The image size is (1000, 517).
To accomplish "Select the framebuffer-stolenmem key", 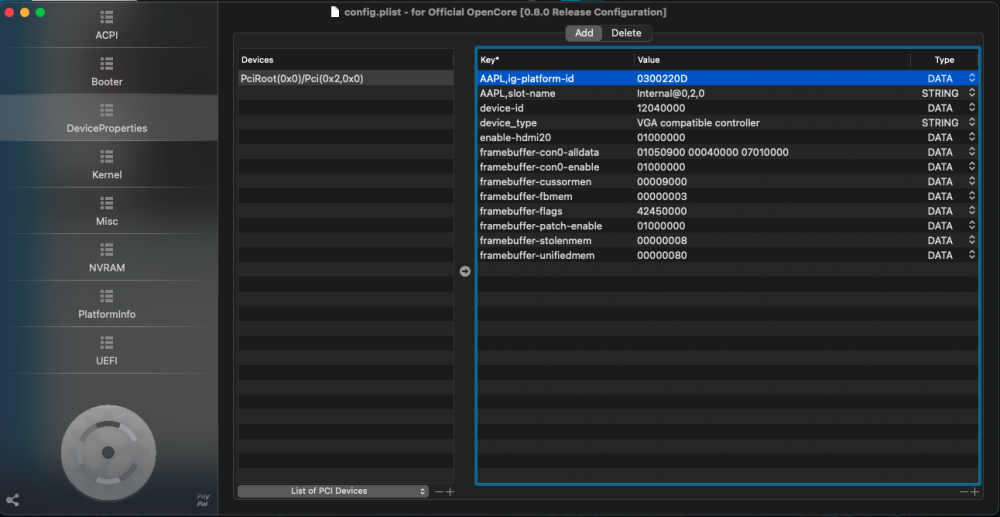I will (535, 240).
